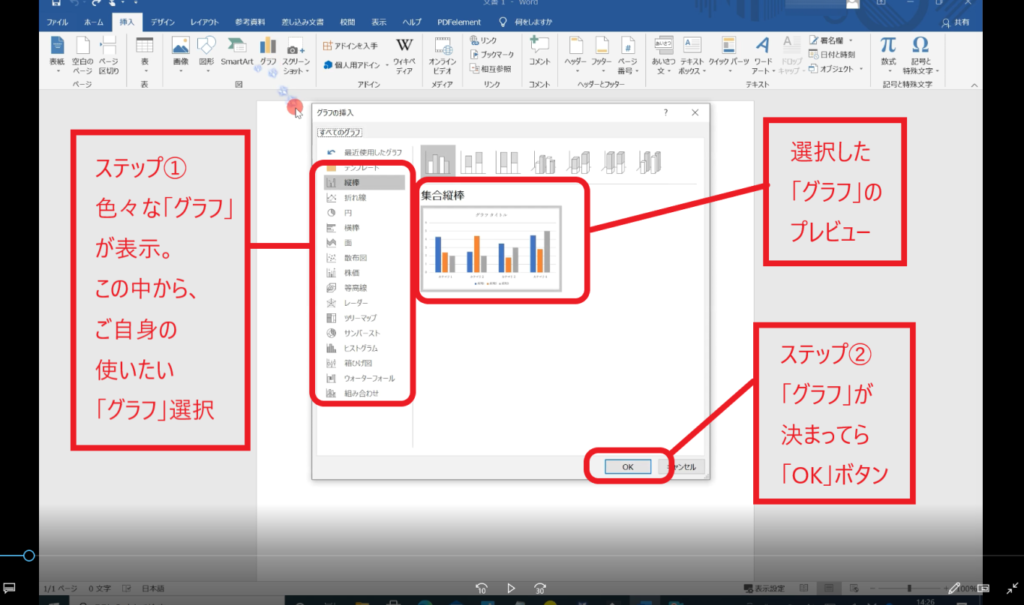1024x605 pixels.
Task: Switch to the デザイン (Design) ribbon tab
Action: 162,21
